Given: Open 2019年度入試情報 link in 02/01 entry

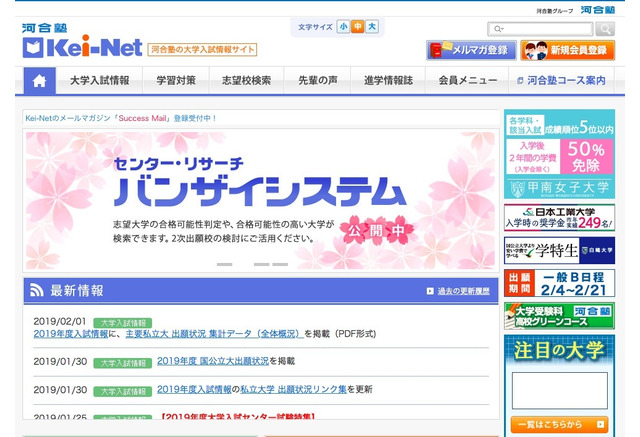Looking at the screenshot, I should [x=71, y=334].
